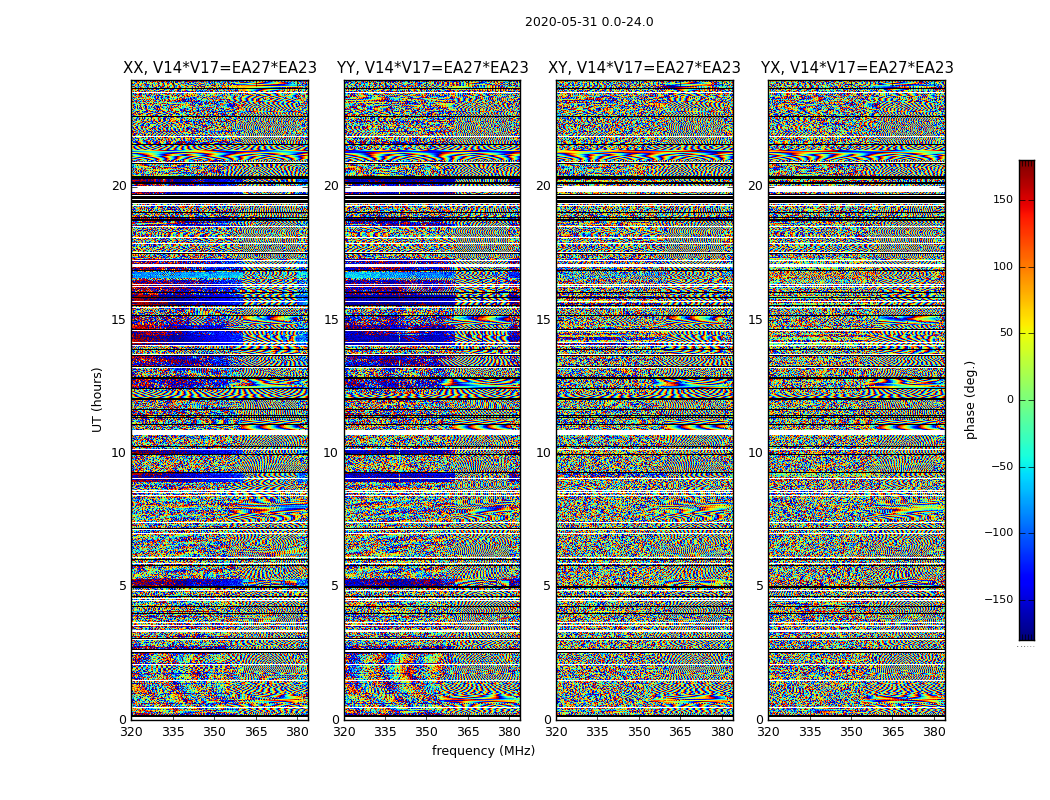This screenshot has width=1050, height=800.
Task: Click the "10" UT tick on YX panel
Action: tap(756, 453)
